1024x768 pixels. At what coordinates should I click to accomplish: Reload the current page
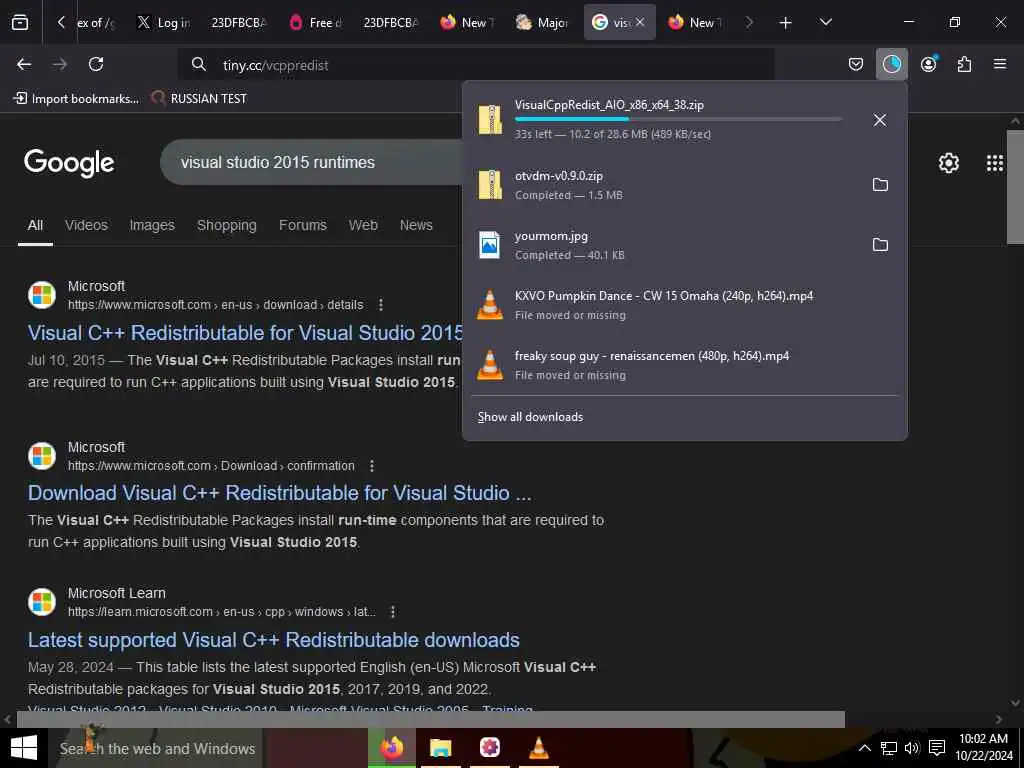pos(96,64)
